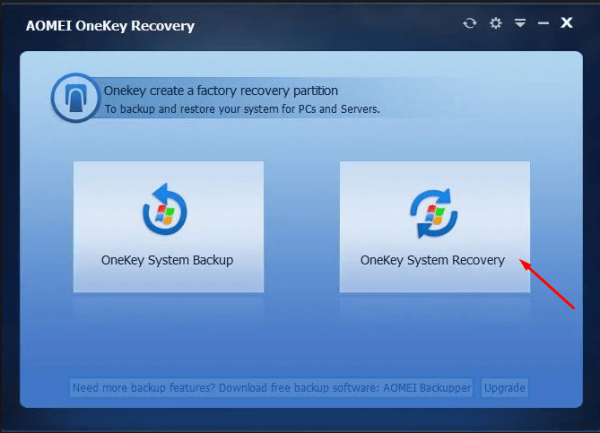
Task: Start OneKey System Recovery
Action: pyautogui.click(x=435, y=227)
